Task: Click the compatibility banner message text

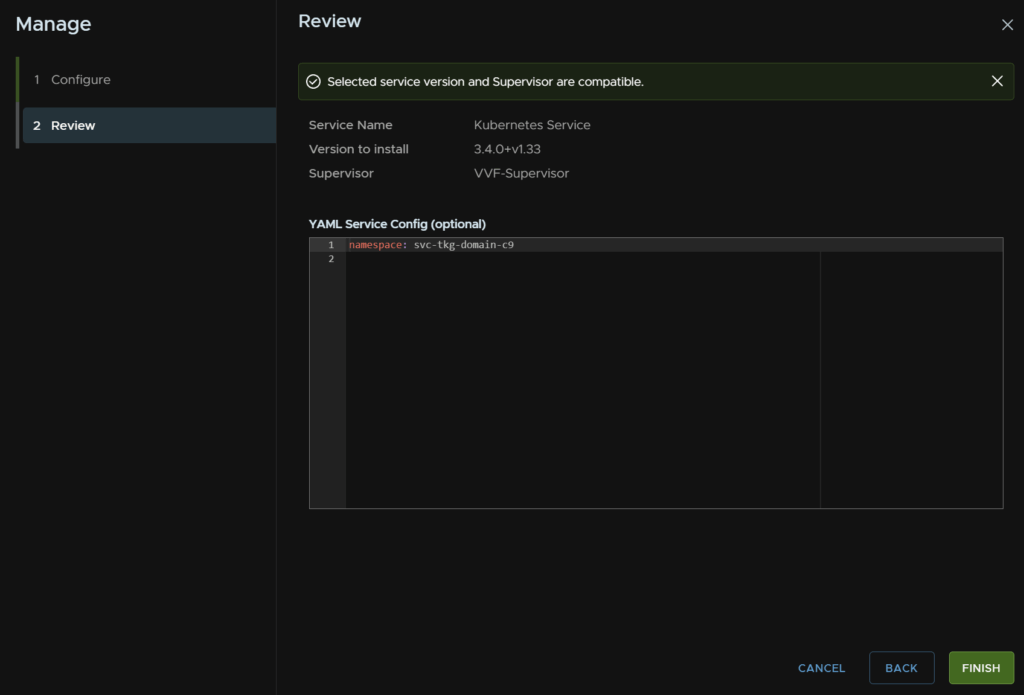Action: 485,82
